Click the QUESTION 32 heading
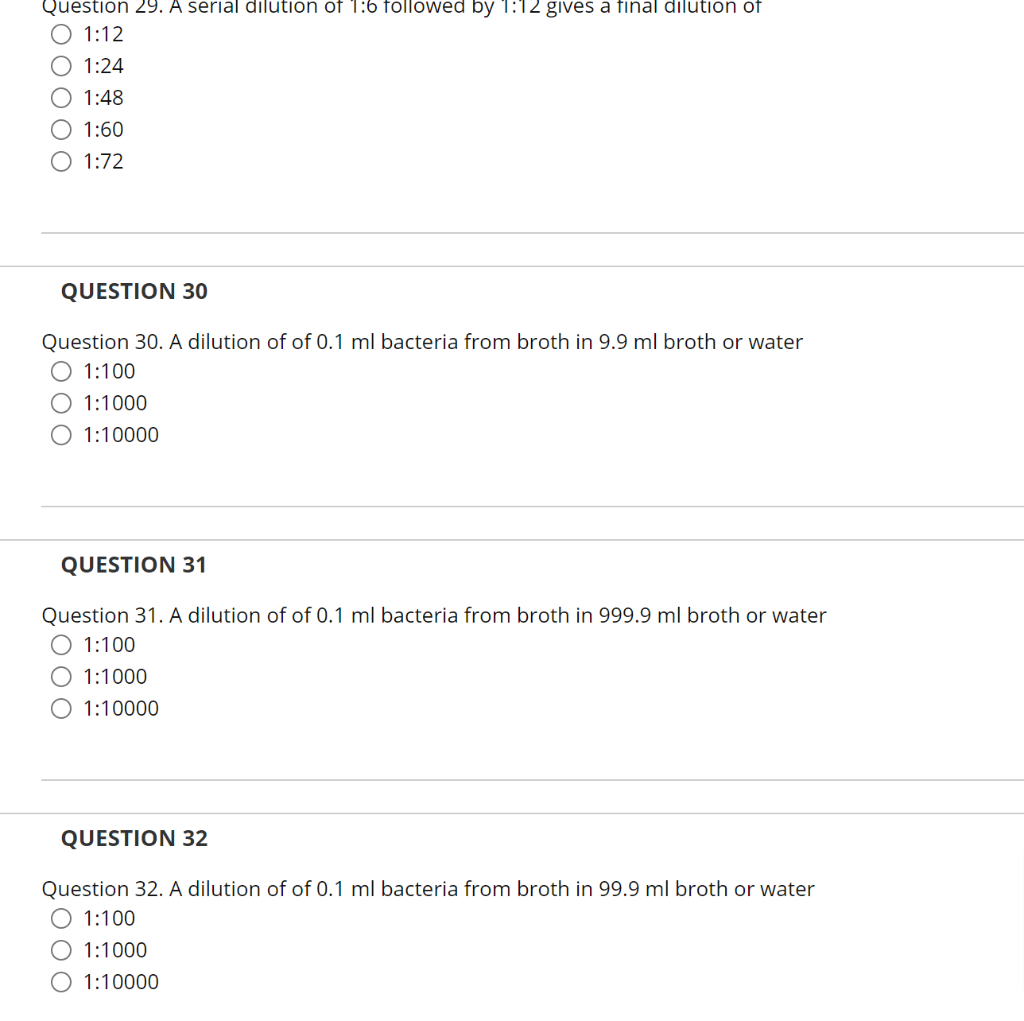Screen dimensions: 1024x1021 coord(135,838)
